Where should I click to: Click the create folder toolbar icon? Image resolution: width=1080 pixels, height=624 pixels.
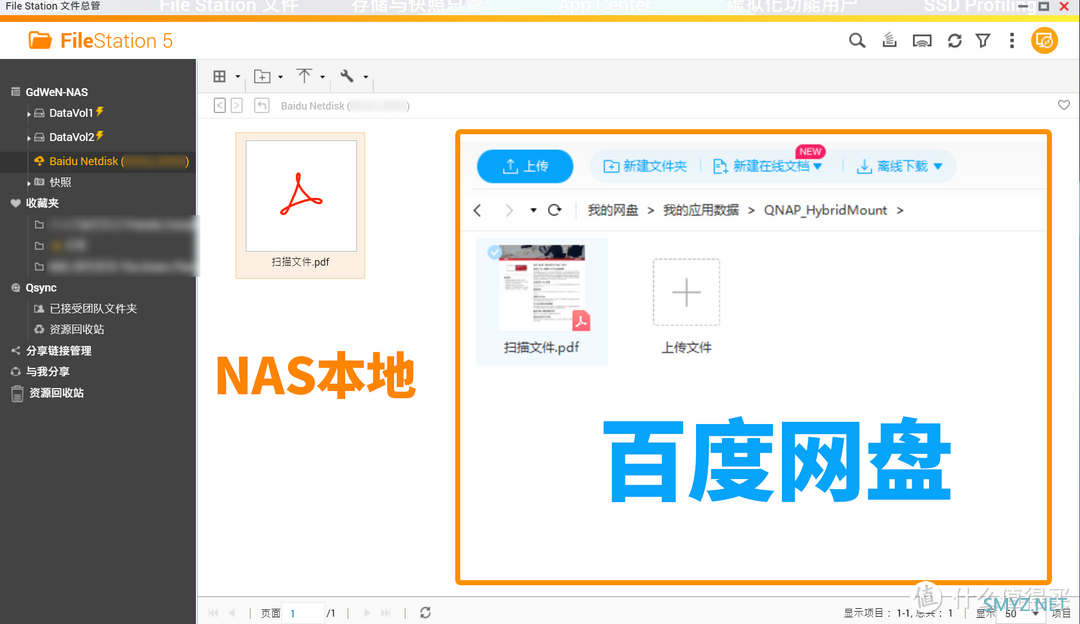pyautogui.click(x=262, y=76)
